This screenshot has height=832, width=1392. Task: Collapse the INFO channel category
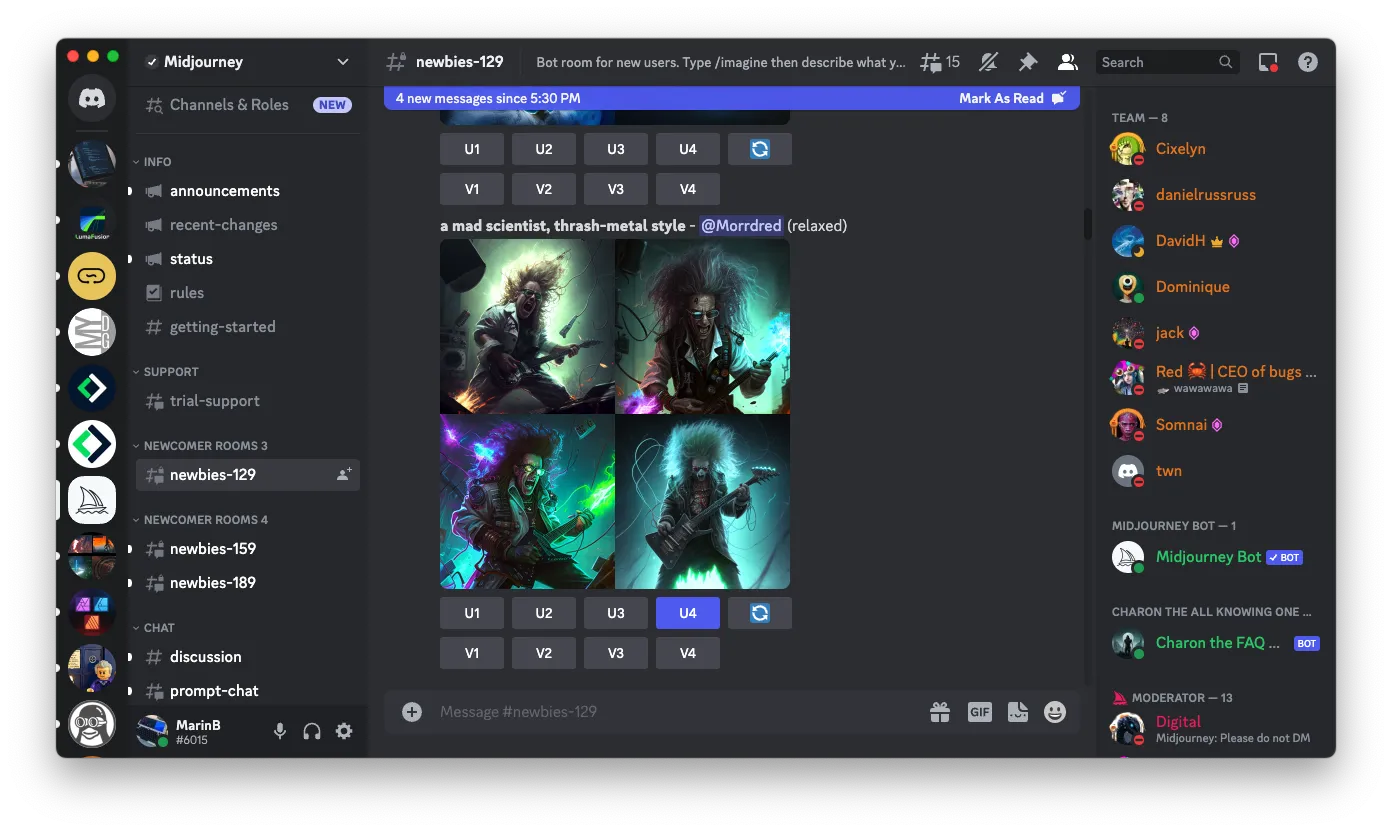click(157, 162)
